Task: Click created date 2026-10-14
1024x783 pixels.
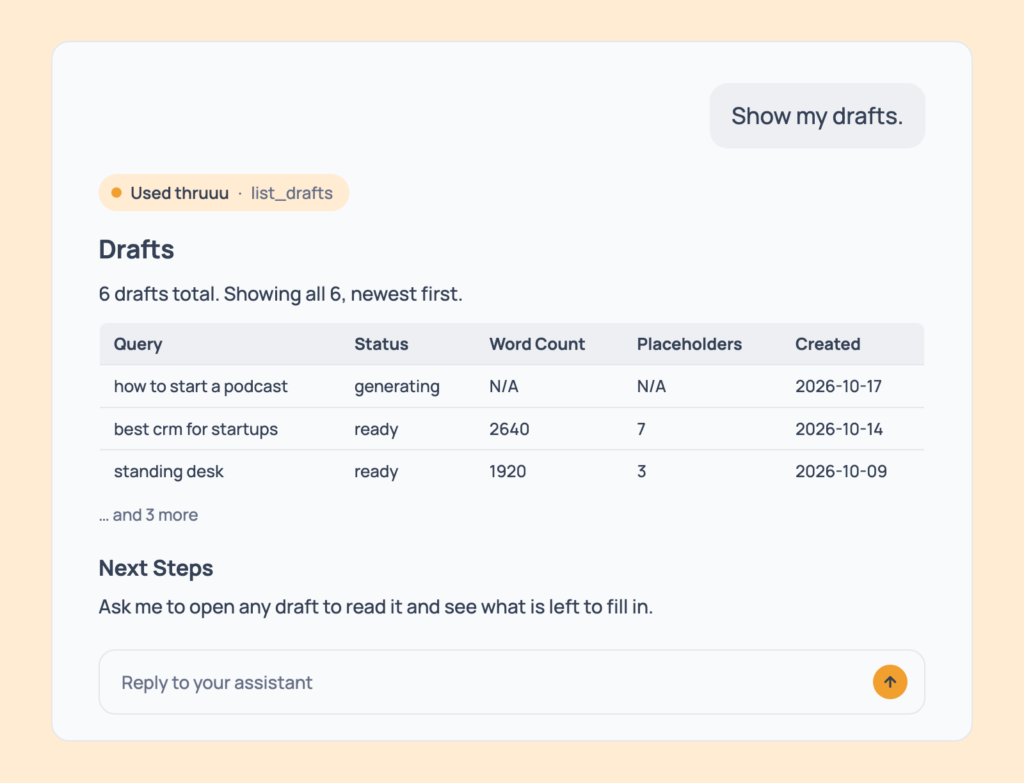Action: [x=839, y=429]
